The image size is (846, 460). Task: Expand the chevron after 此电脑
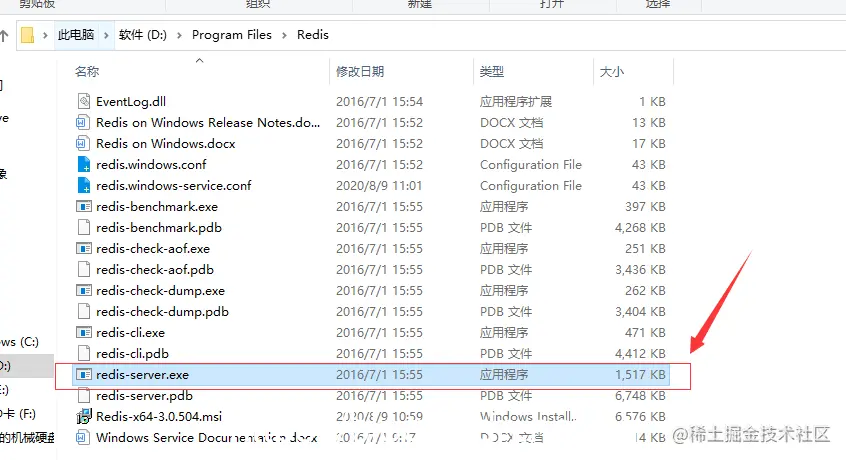[x=106, y=36]
